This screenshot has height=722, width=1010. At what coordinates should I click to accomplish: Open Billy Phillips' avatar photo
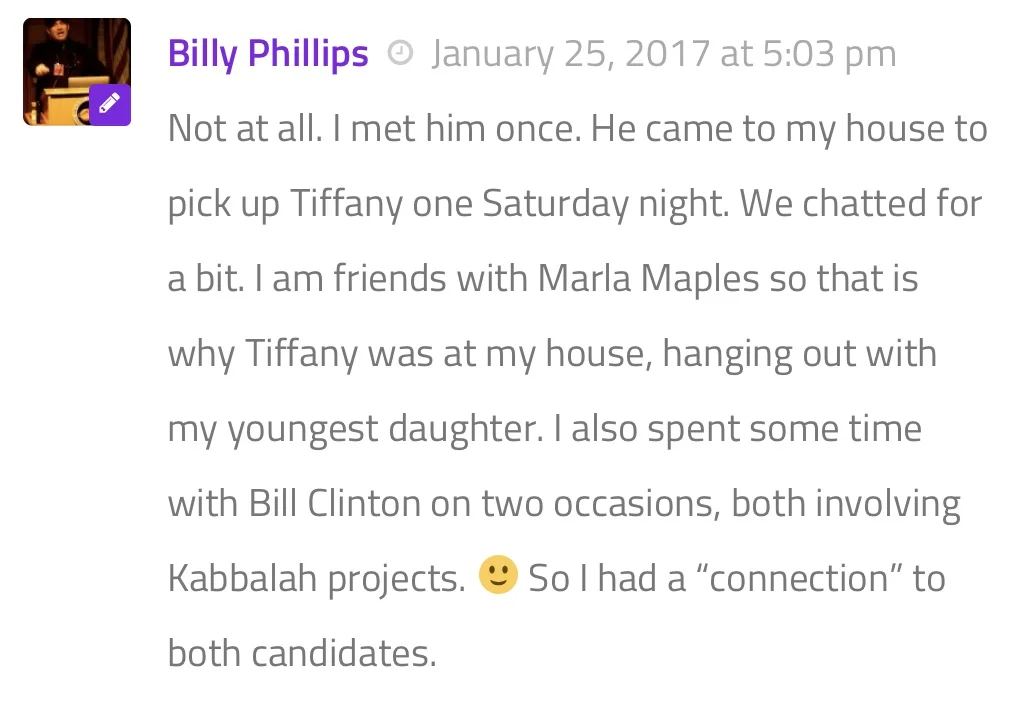(x=77, y=71)
